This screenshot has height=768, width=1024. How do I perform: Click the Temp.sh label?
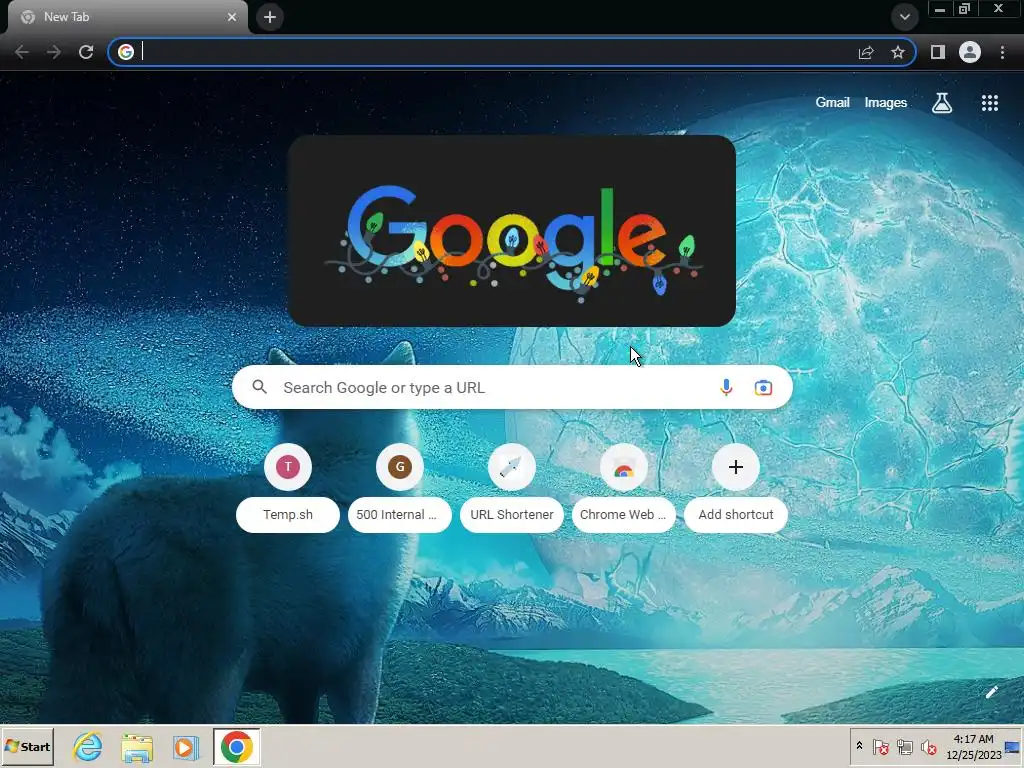pyautogui.click(x=288, y=515)
